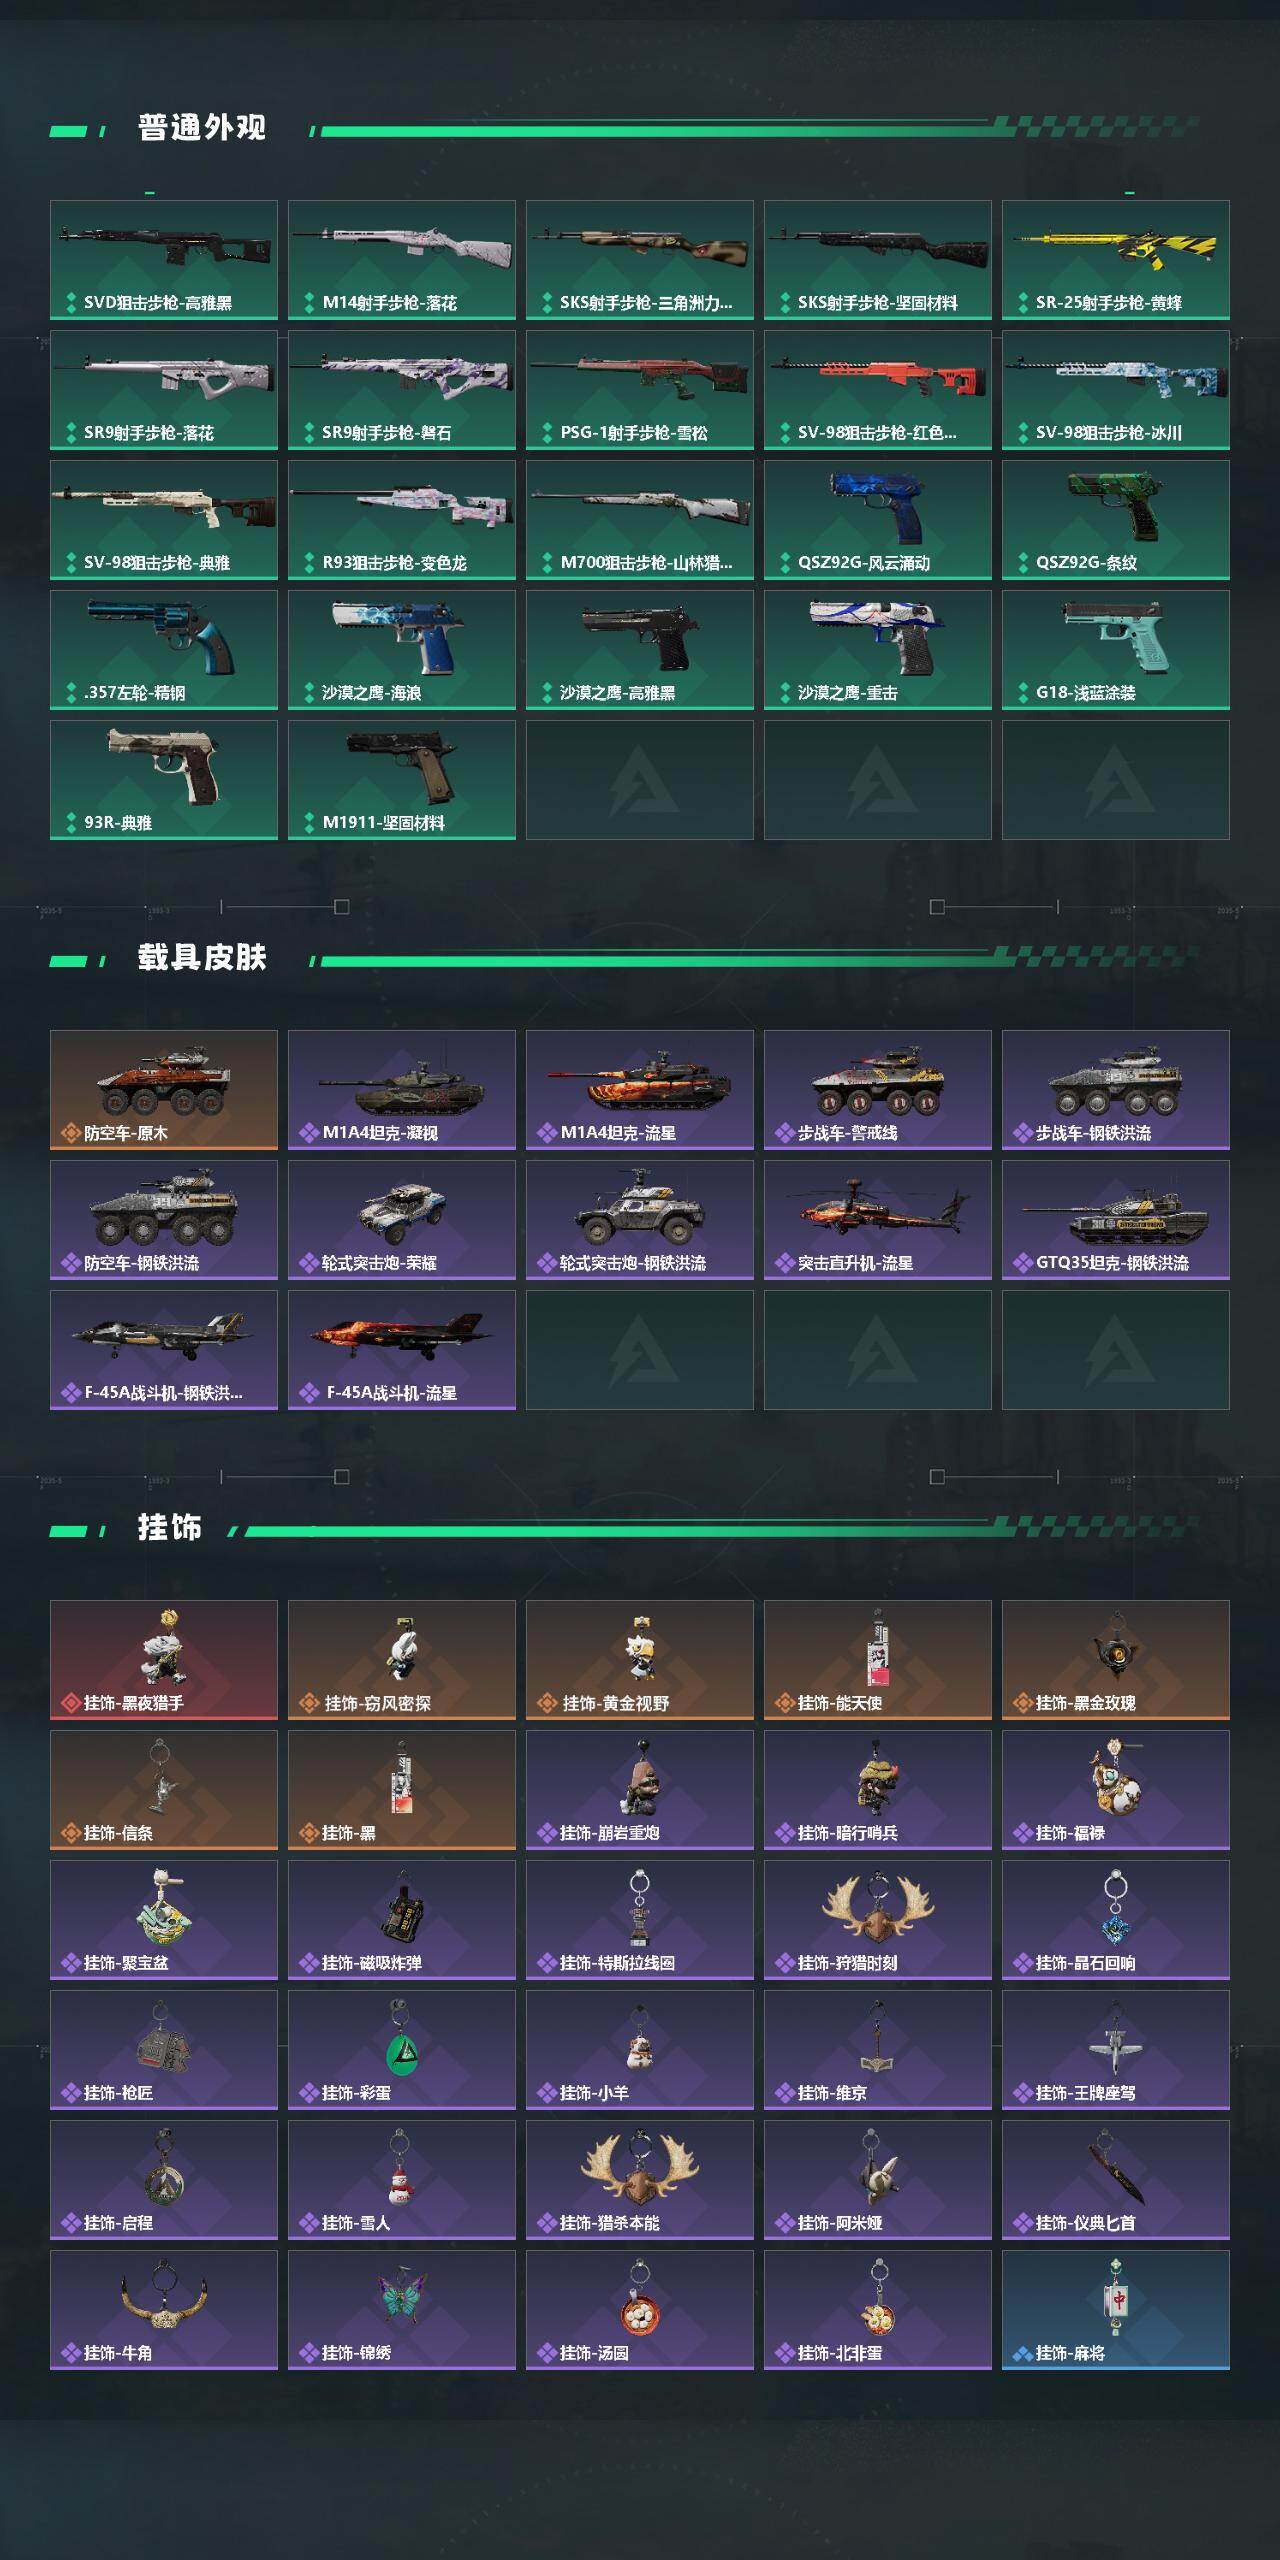The image size is (1280, 2560).
Task: Select the 挂饰-黑金玫瑰 charm
Action: (1116, 1660)
